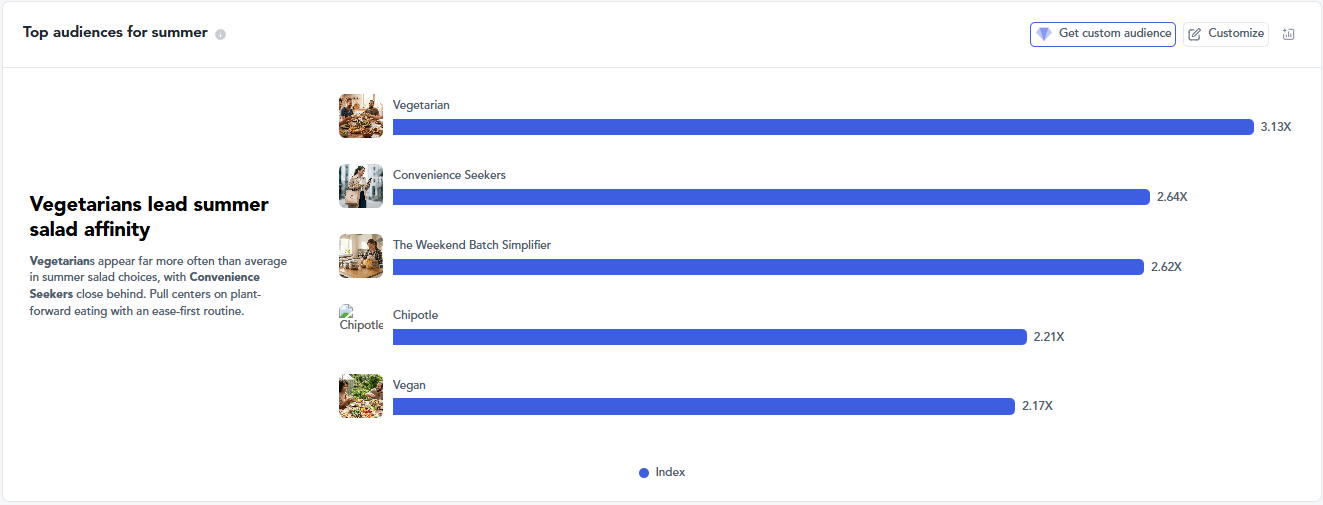Select the Chipotle 2.21X bar

click(x=710, y=337)
